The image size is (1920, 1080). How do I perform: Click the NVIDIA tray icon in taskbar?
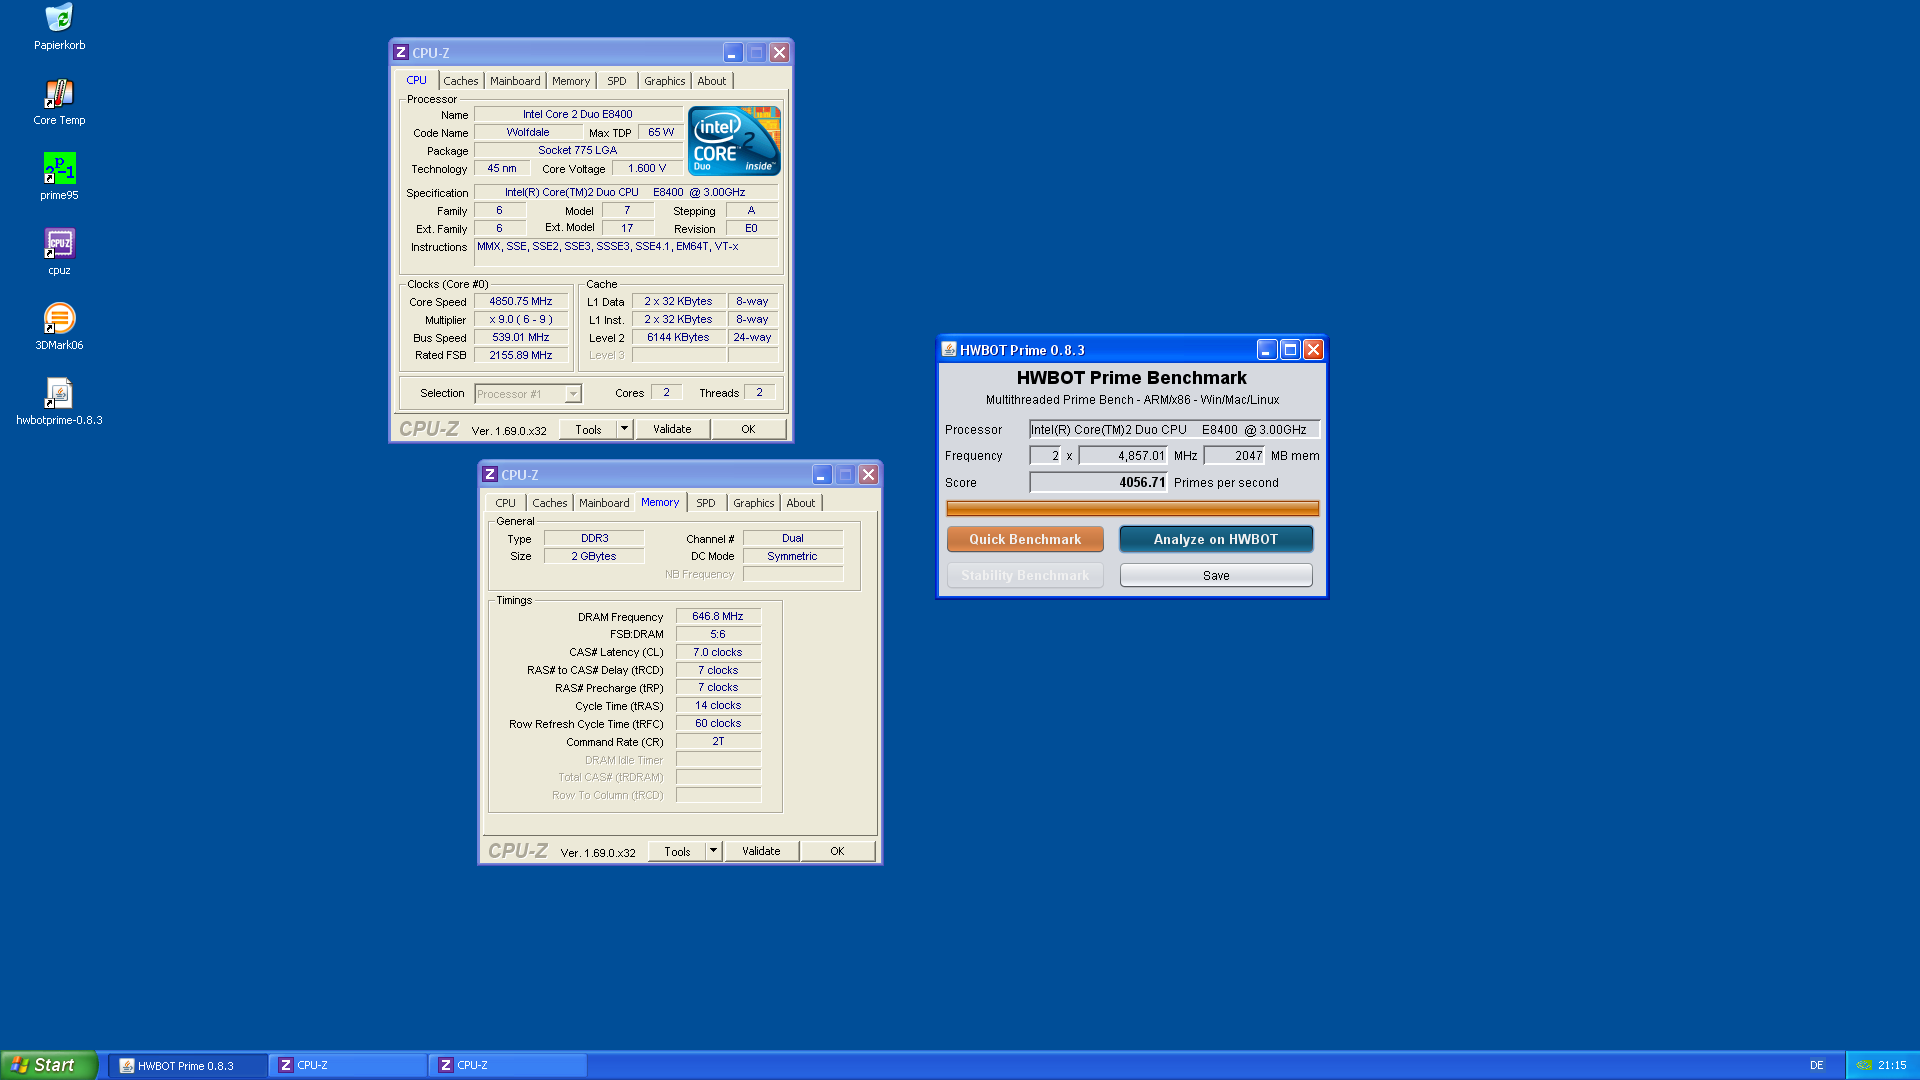pos(1864,1065)
